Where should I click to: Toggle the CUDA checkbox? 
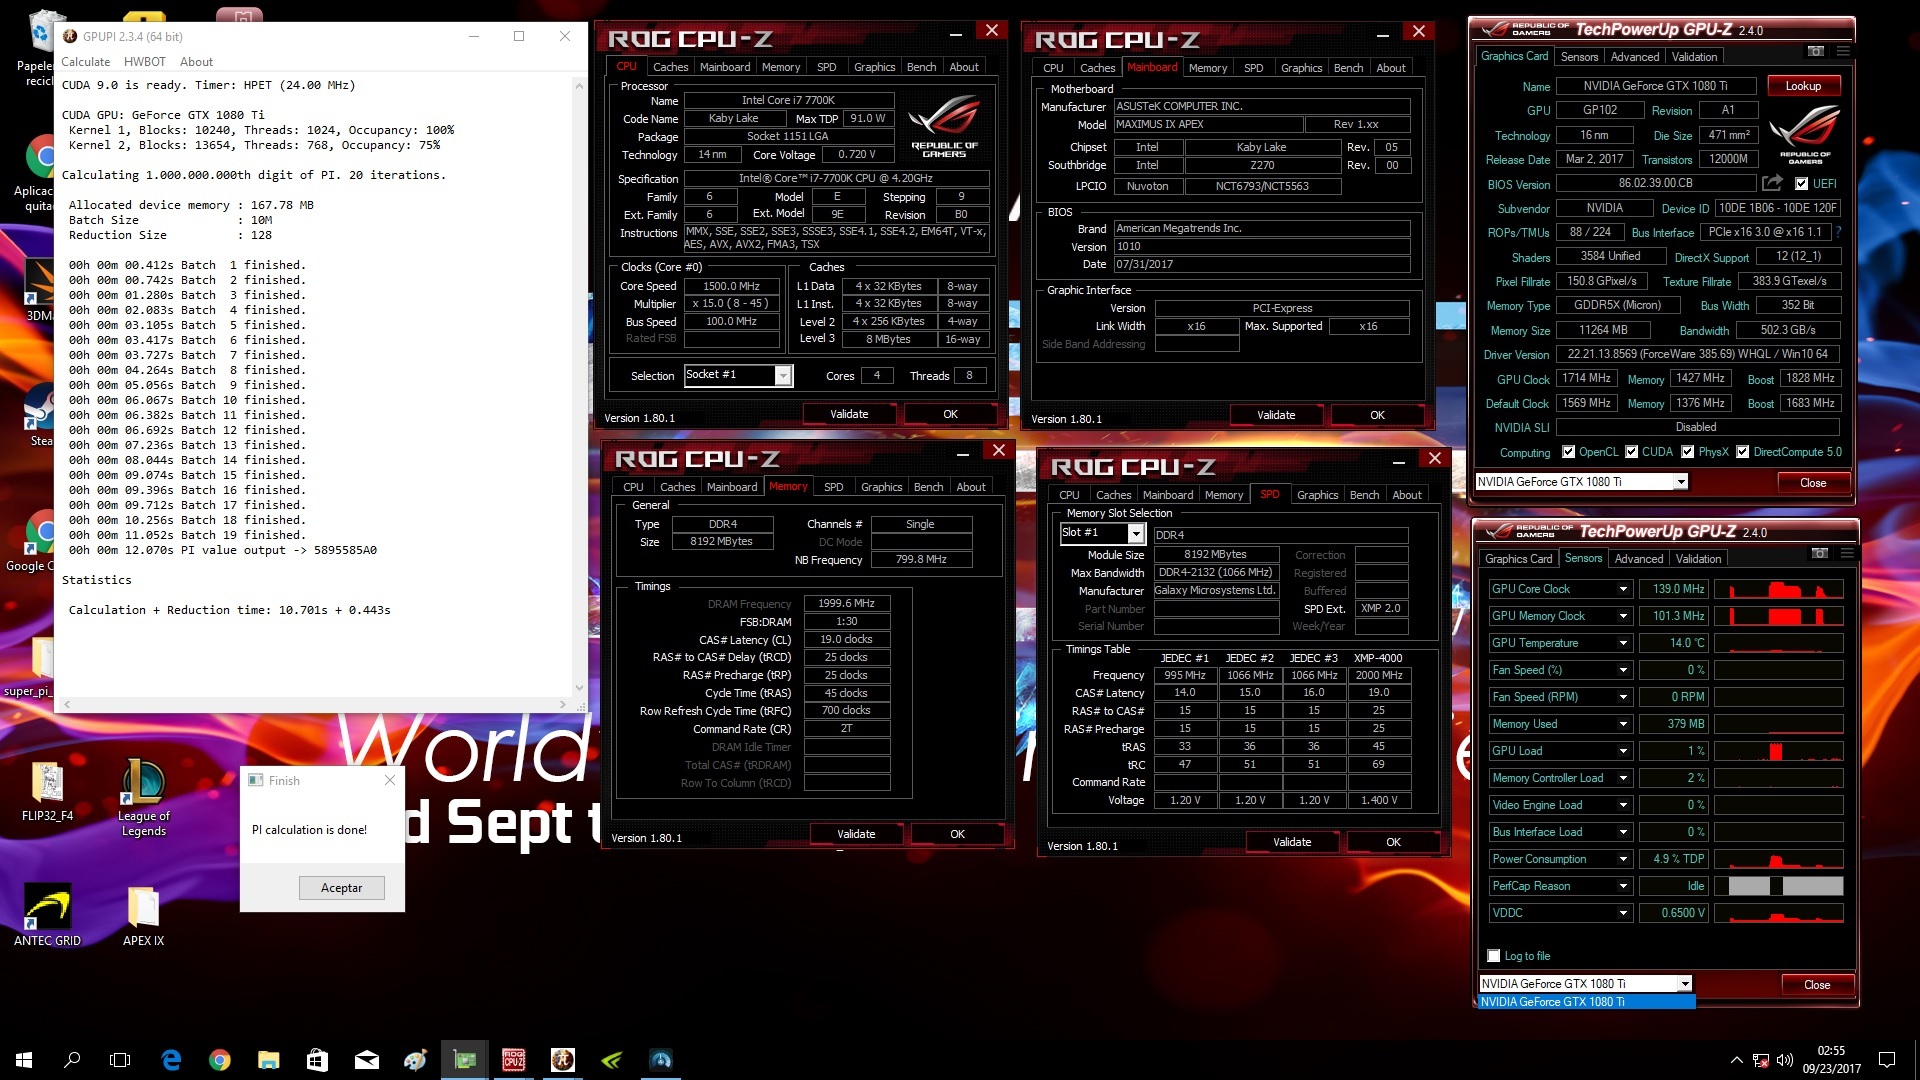point(1631,452)
